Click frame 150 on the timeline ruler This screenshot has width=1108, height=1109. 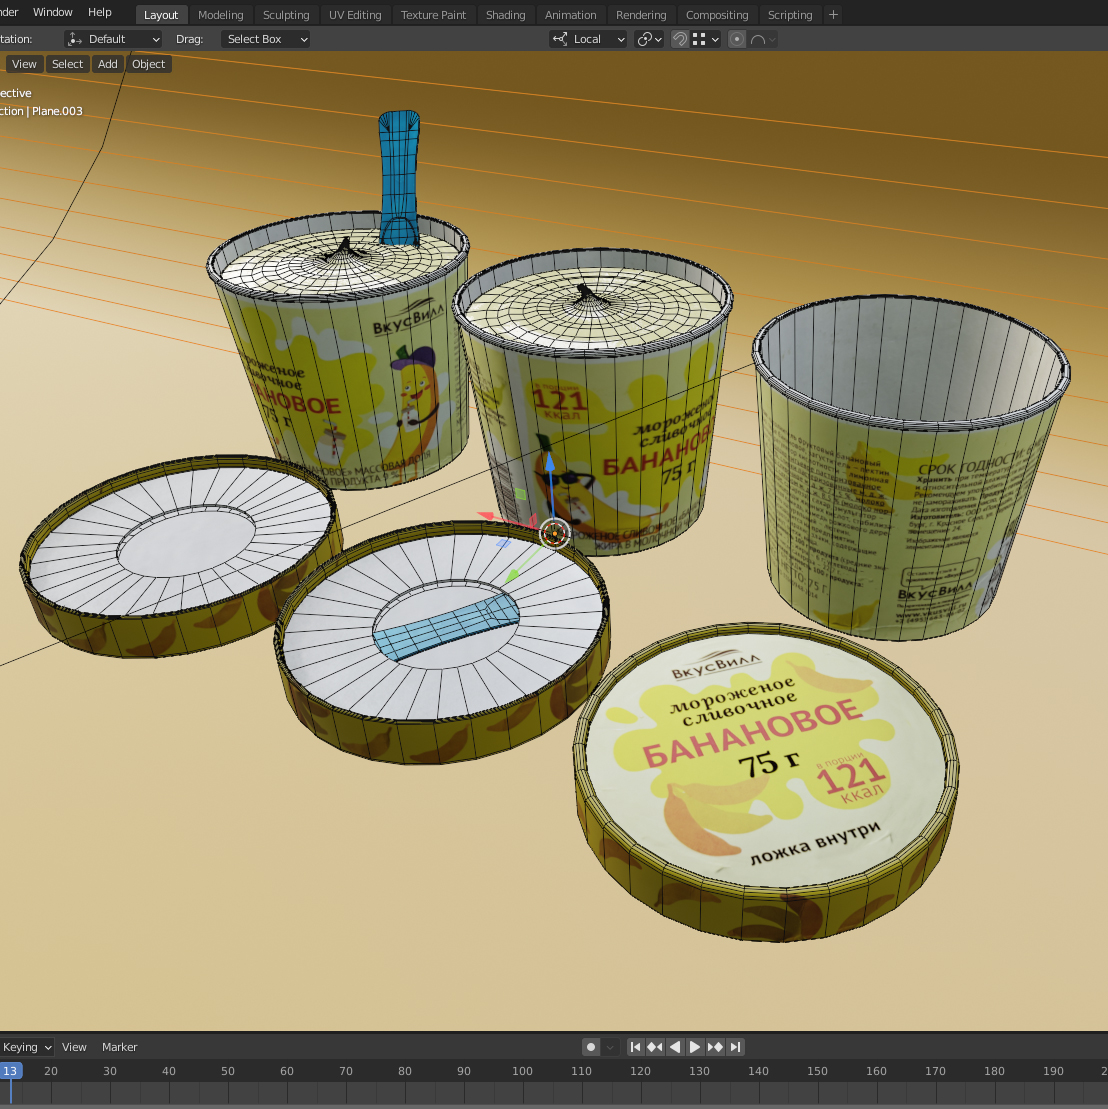tap(817, 1071)
